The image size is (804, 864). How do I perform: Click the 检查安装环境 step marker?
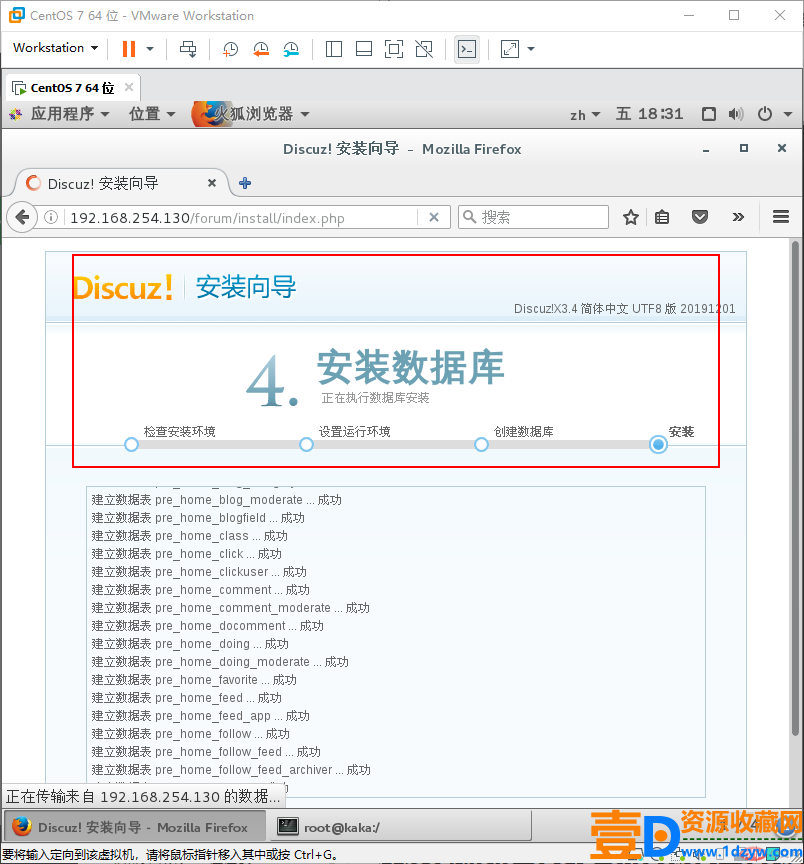131,445
